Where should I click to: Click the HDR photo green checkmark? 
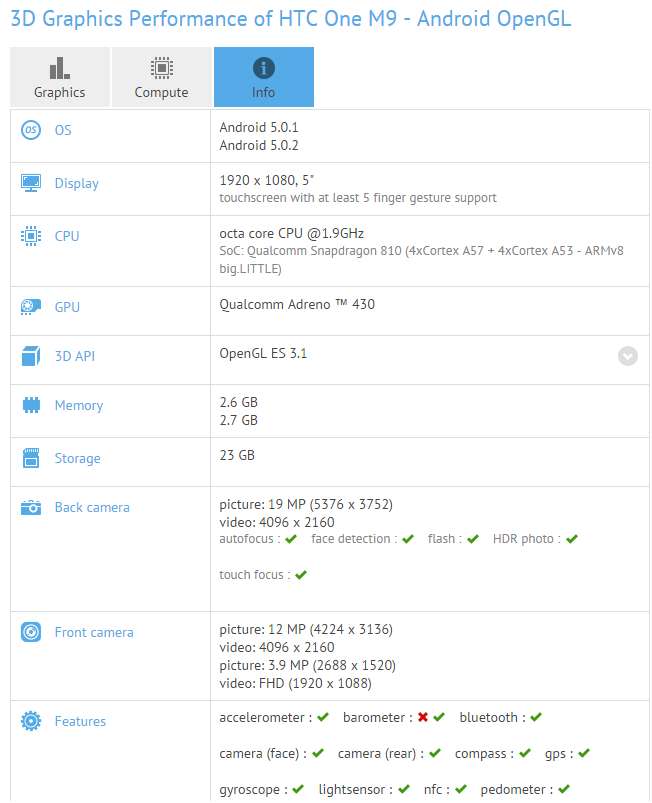572,539
